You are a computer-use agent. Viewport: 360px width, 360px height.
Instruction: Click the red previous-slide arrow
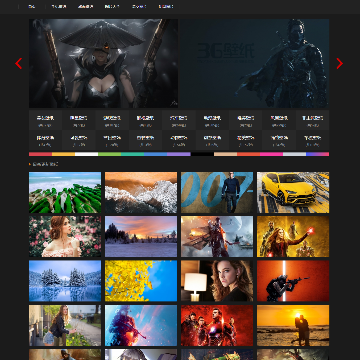click(19, 63)
